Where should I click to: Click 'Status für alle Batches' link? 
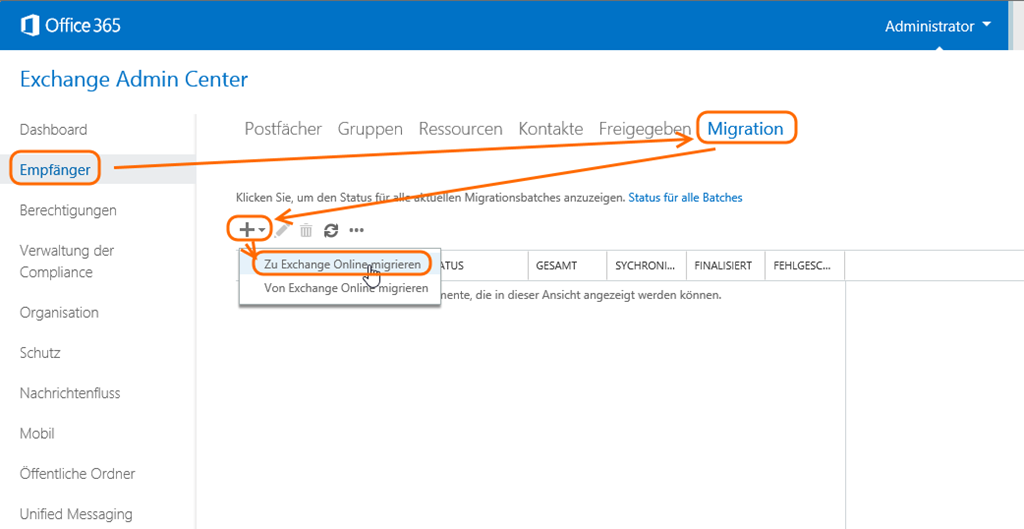tap(685, 198)
